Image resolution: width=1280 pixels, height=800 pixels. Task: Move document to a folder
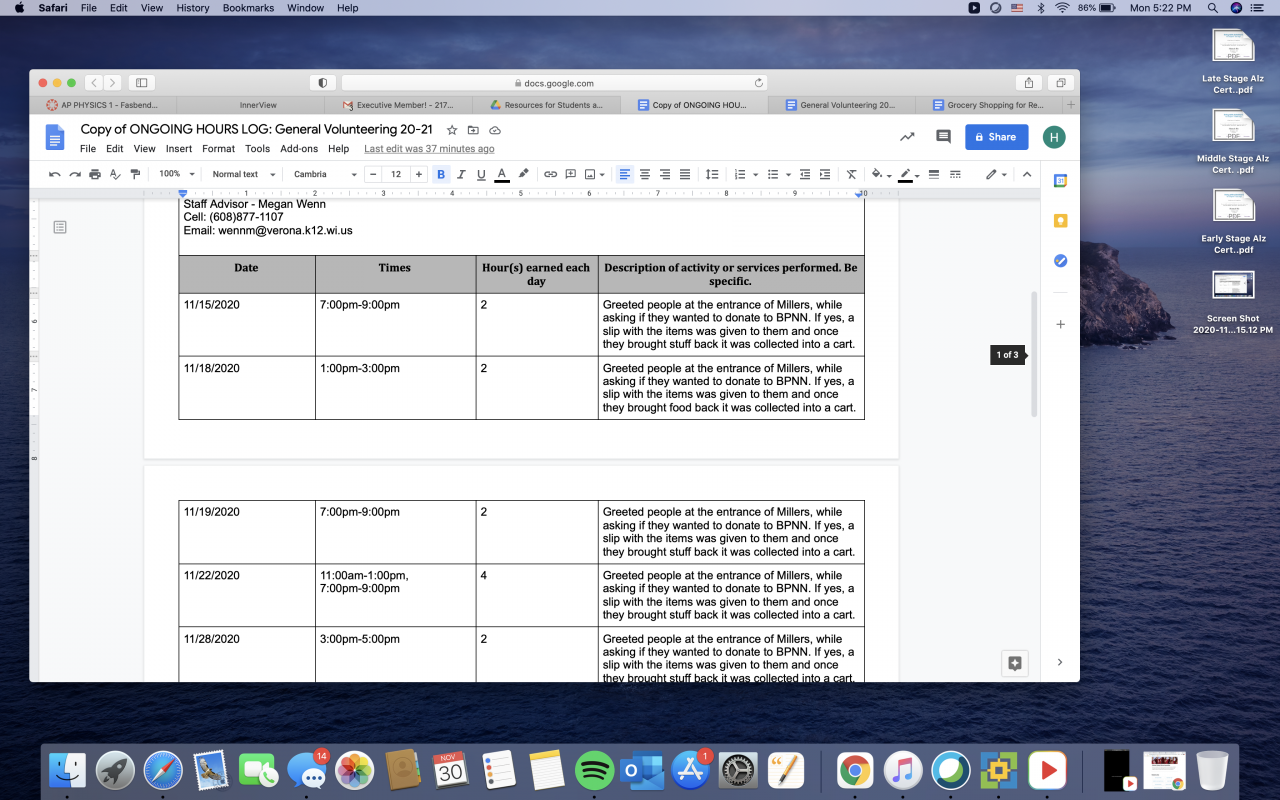pyautogui.click(x=473, y=130)
